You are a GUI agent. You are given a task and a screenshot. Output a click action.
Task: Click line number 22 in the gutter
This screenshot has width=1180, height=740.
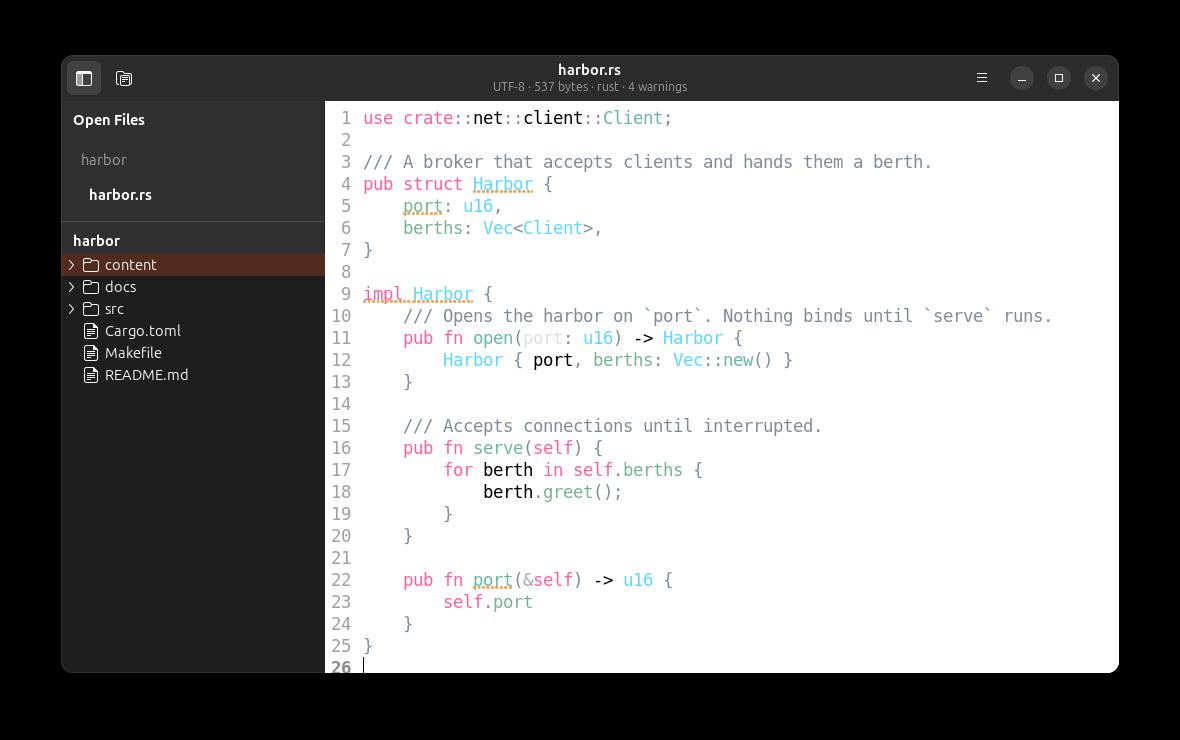[341, 580]
